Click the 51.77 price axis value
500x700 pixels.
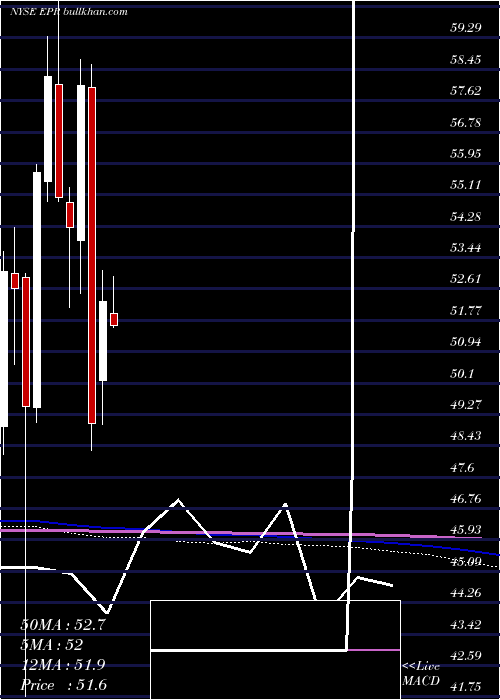(466, 311)
